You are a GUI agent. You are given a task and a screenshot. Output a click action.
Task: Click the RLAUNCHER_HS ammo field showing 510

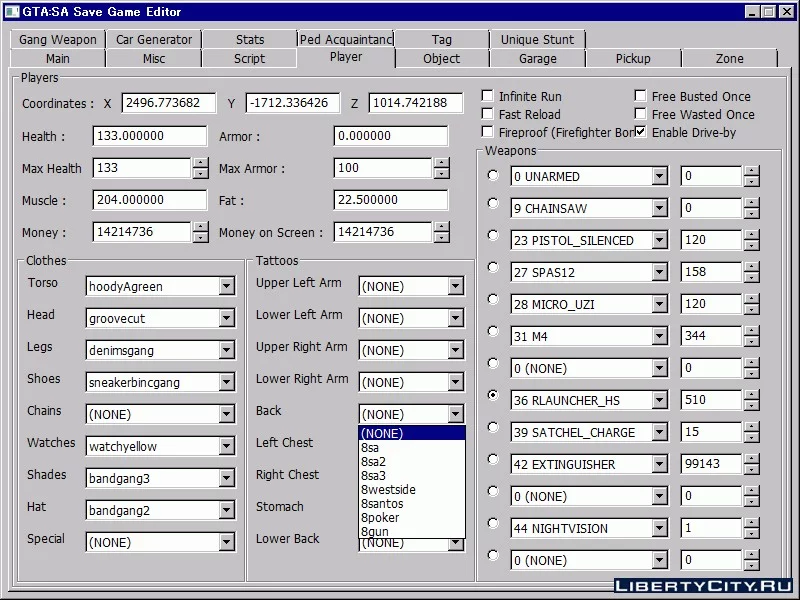point(711,399)
